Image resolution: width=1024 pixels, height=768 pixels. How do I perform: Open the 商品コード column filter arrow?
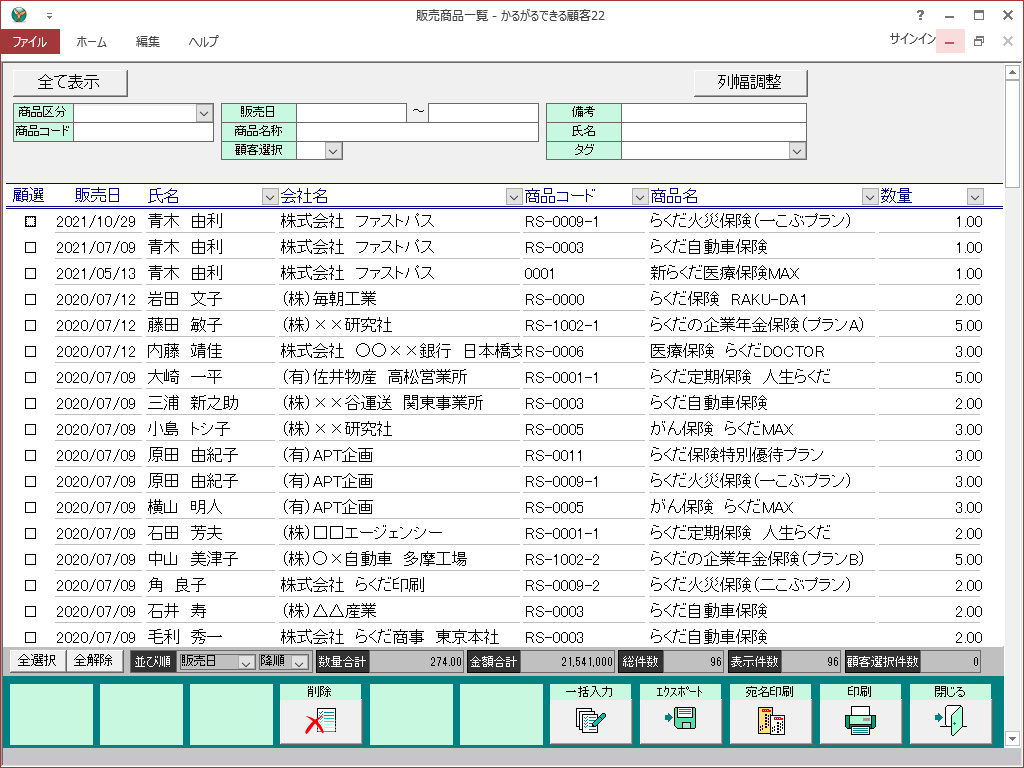[639, 196]
